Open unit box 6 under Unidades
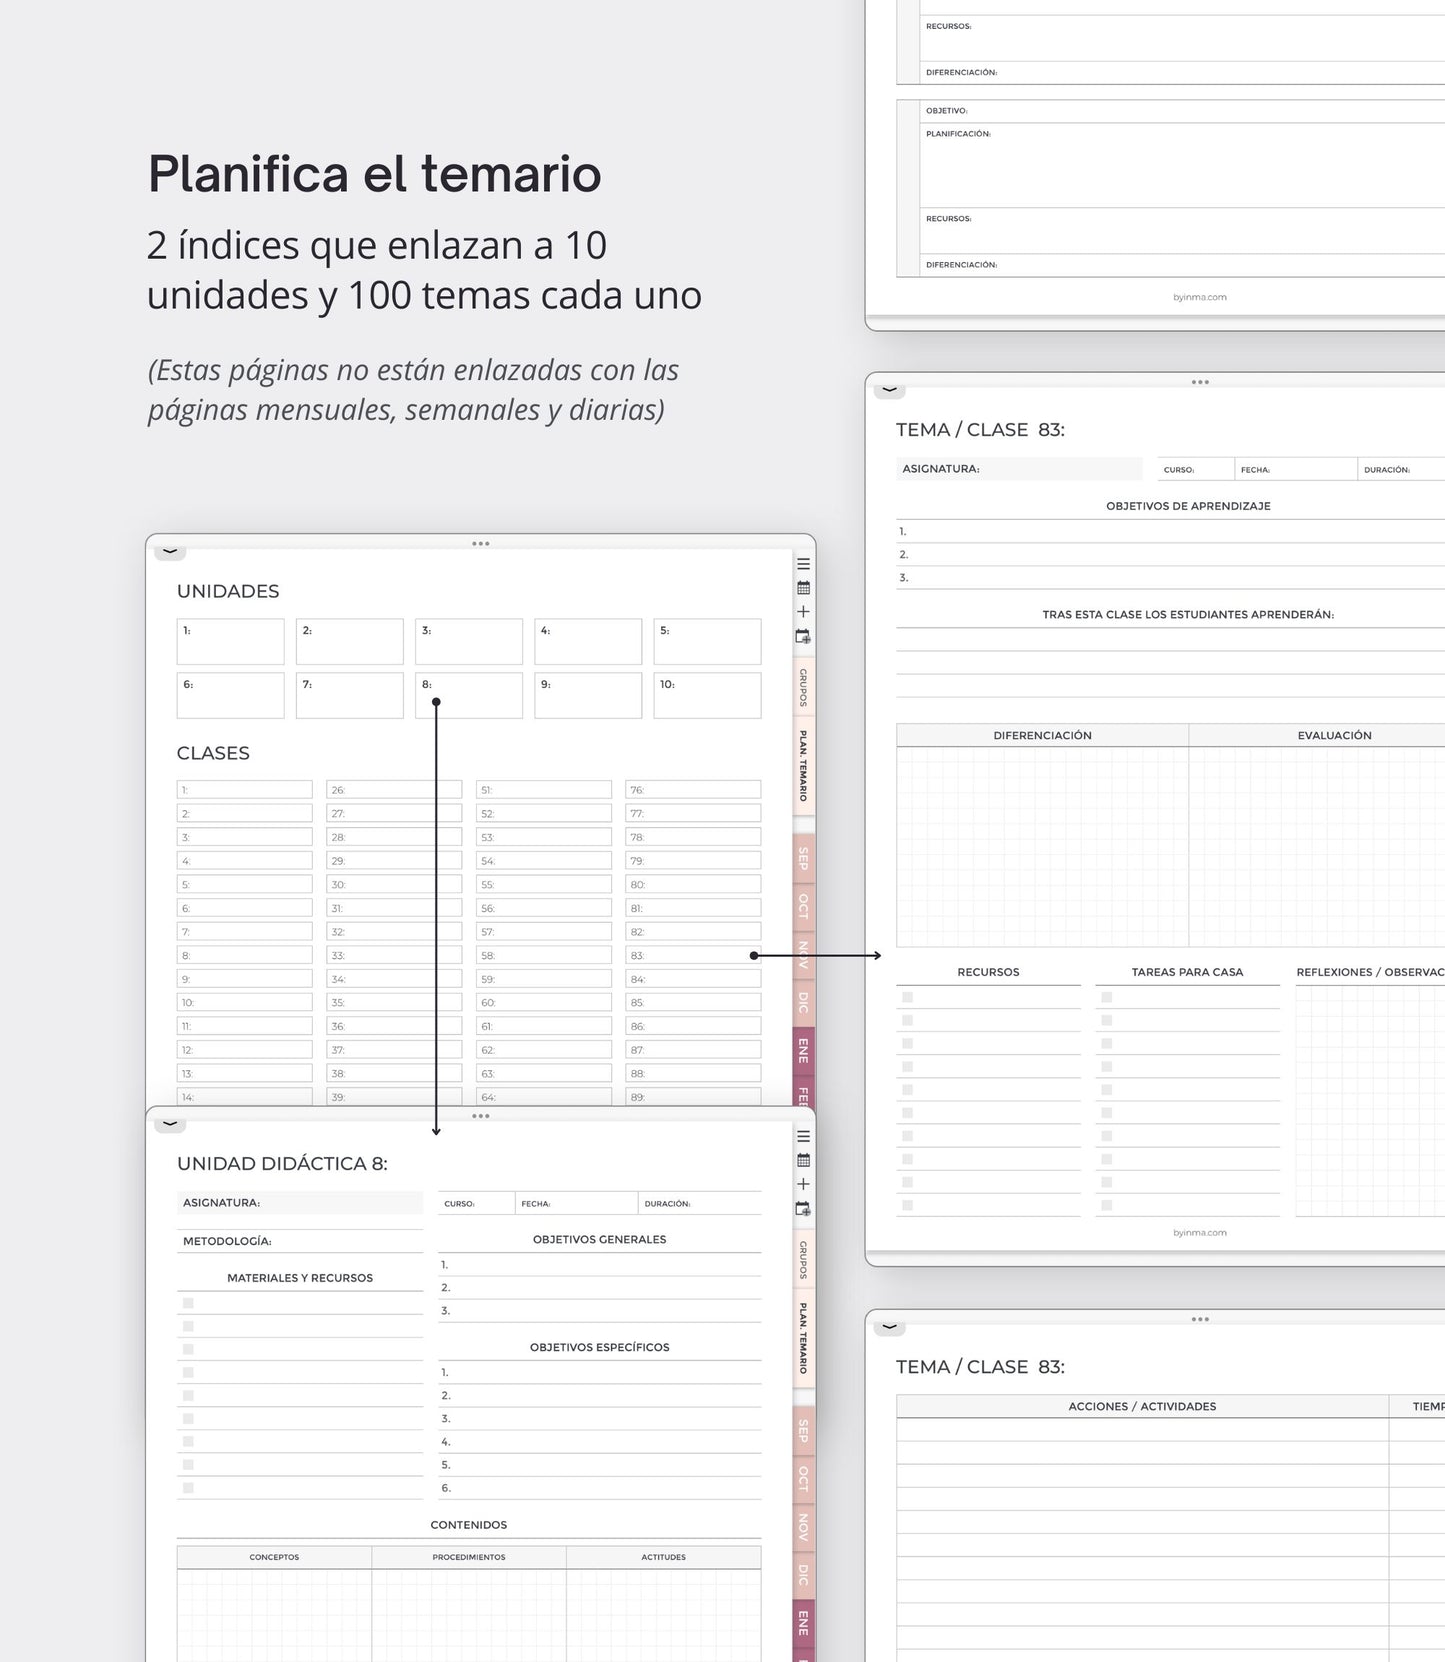Image resolution: width=1445 pixels, height=1662 pixels. (230, 695)
